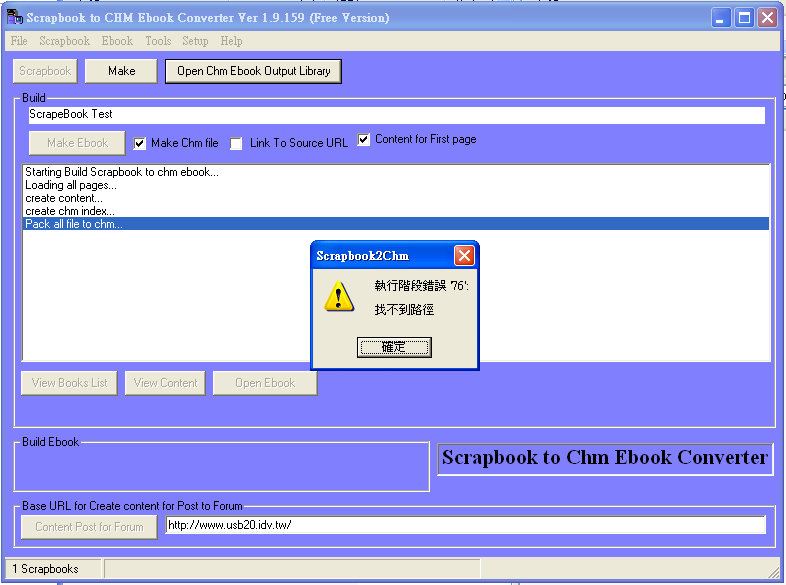Open the Tools menu
Screen dimensions: 786x585
[158, 41]
